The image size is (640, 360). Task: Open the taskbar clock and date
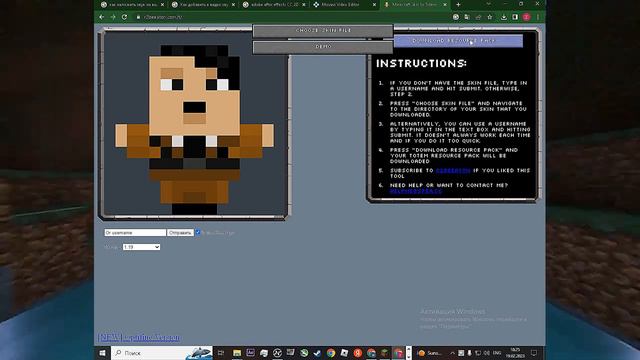pos(515,353)
